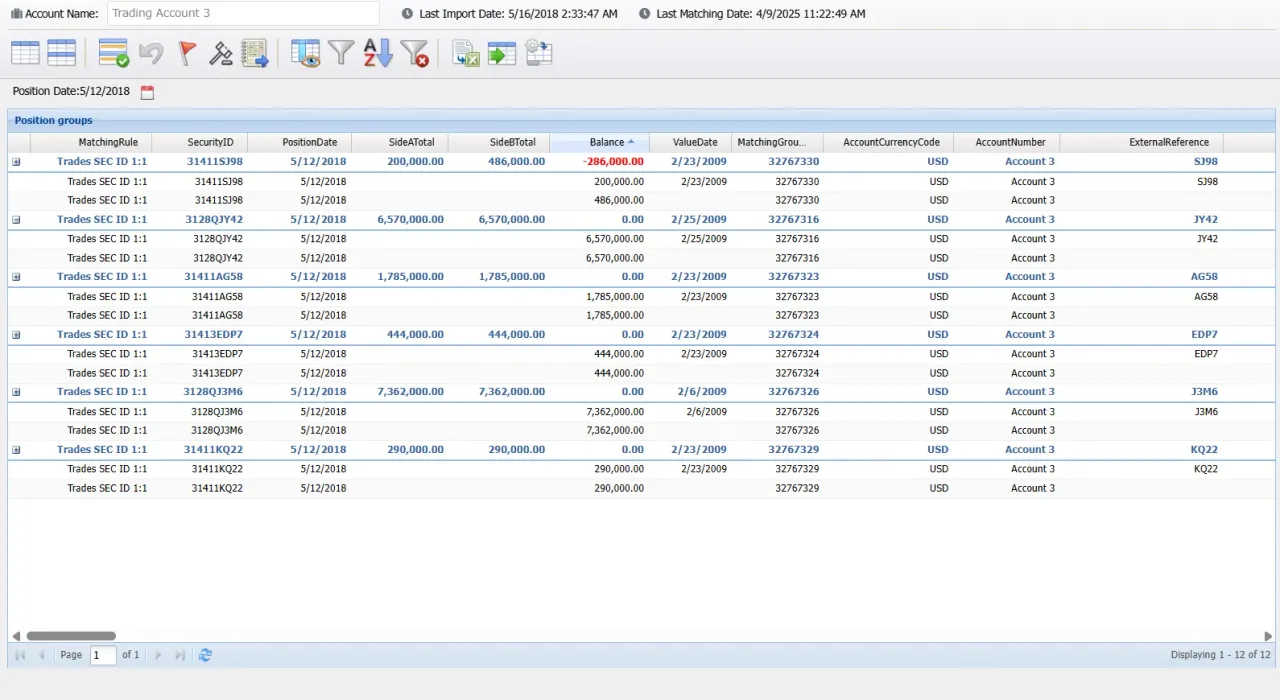Screen dimensions: 1280x700
Task: Click the clock icon beside Last Matching Date
Action: pyautogui.click(x=644, y=14)
